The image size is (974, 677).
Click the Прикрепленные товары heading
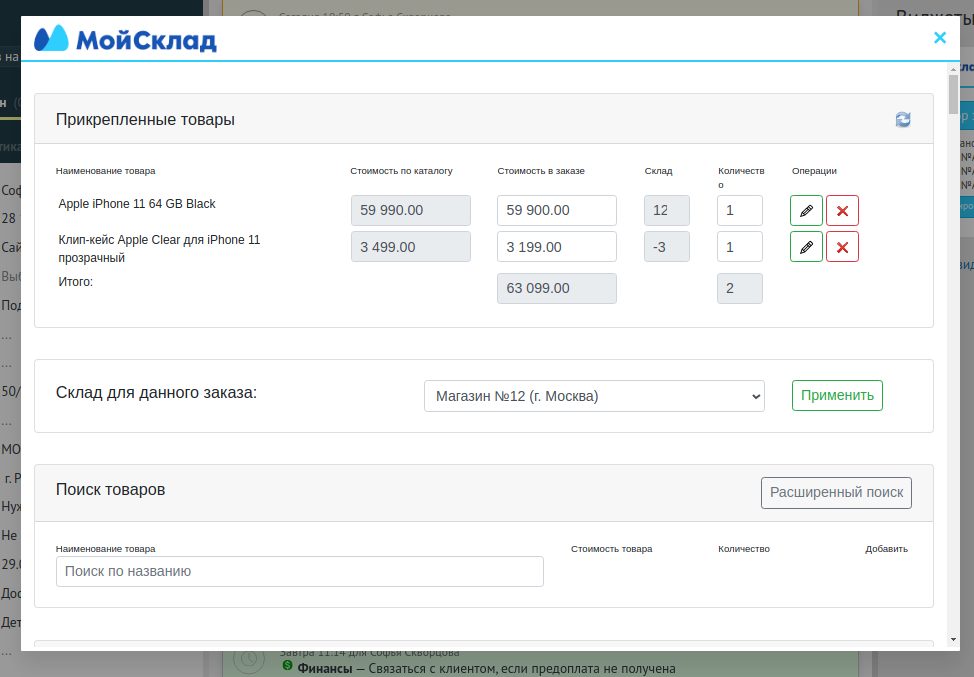(x=145, y=119)
